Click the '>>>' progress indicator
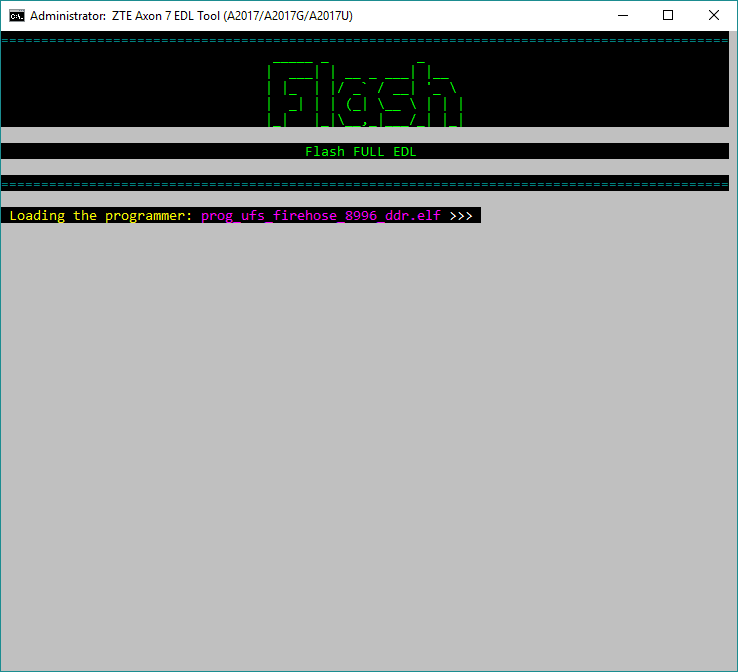 pos(461,216)
